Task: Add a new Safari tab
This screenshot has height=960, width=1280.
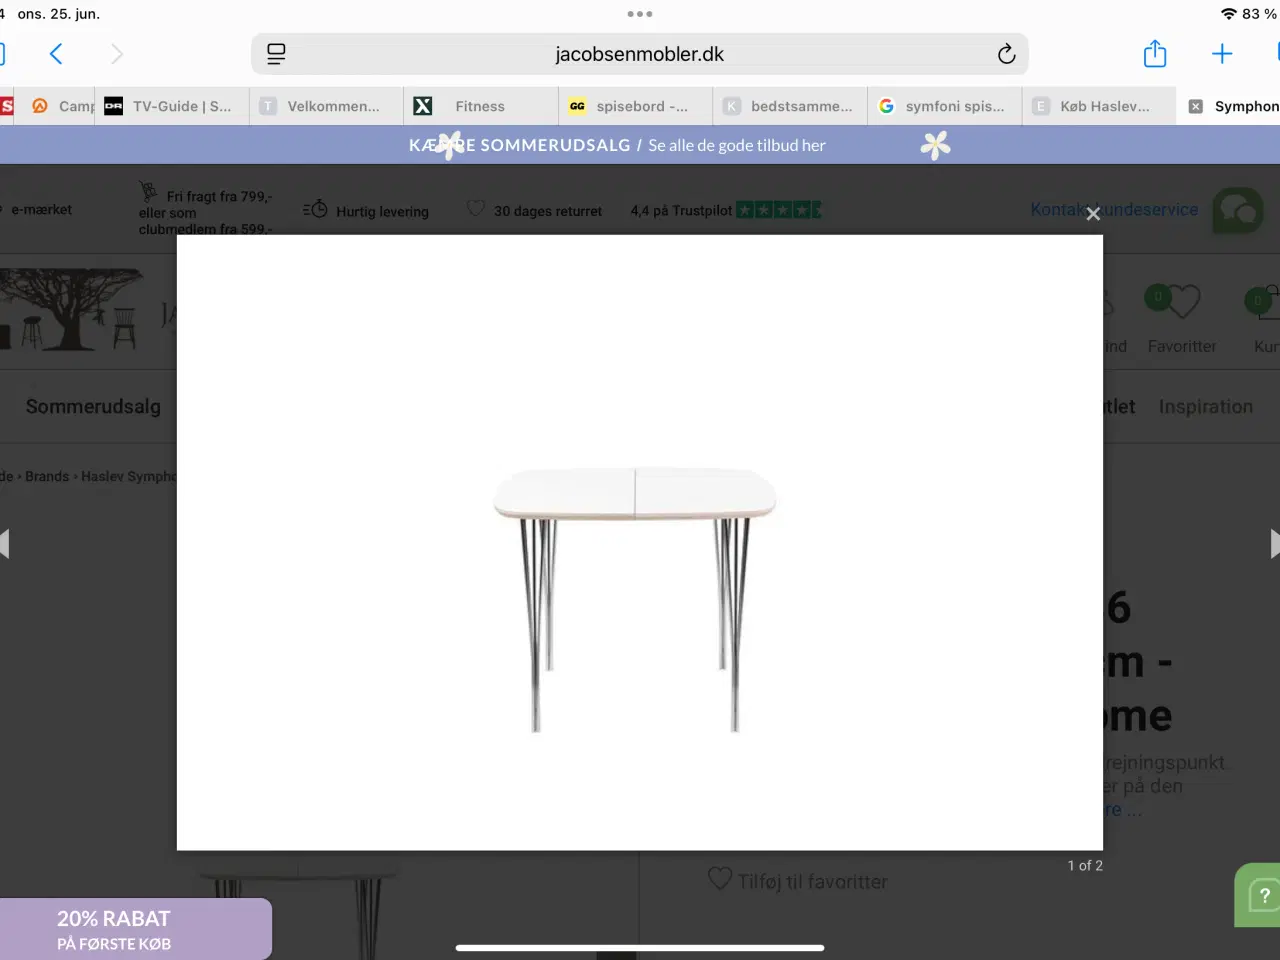Action: (1222, 54)
